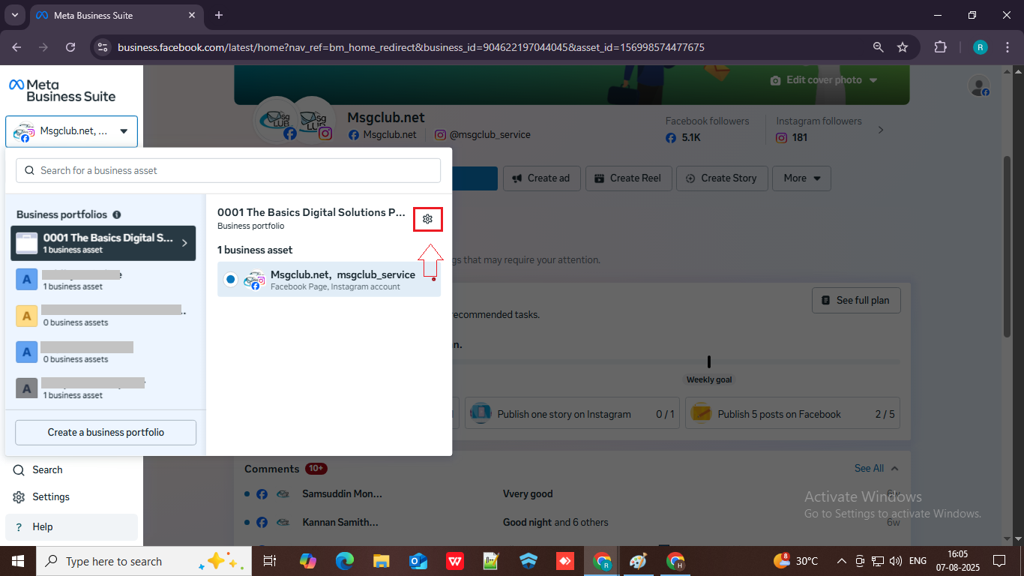This screenshot has width=1024, height=576.
Task: Open the Chrome profile avatar R
Action: [x=980, y=47]
